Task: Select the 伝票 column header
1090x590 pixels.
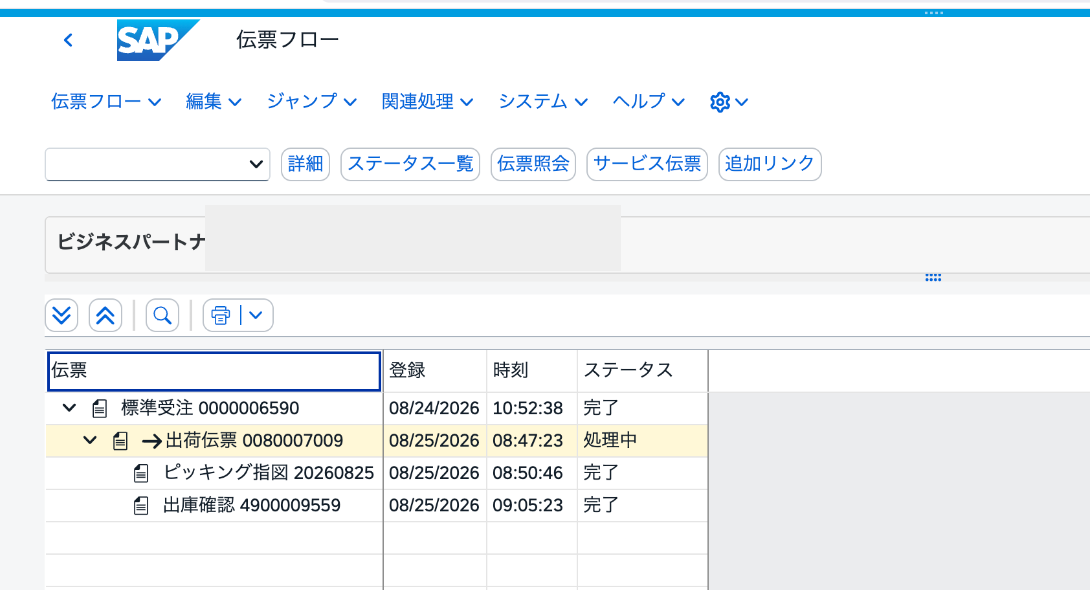Action: (x=214, y=371)
